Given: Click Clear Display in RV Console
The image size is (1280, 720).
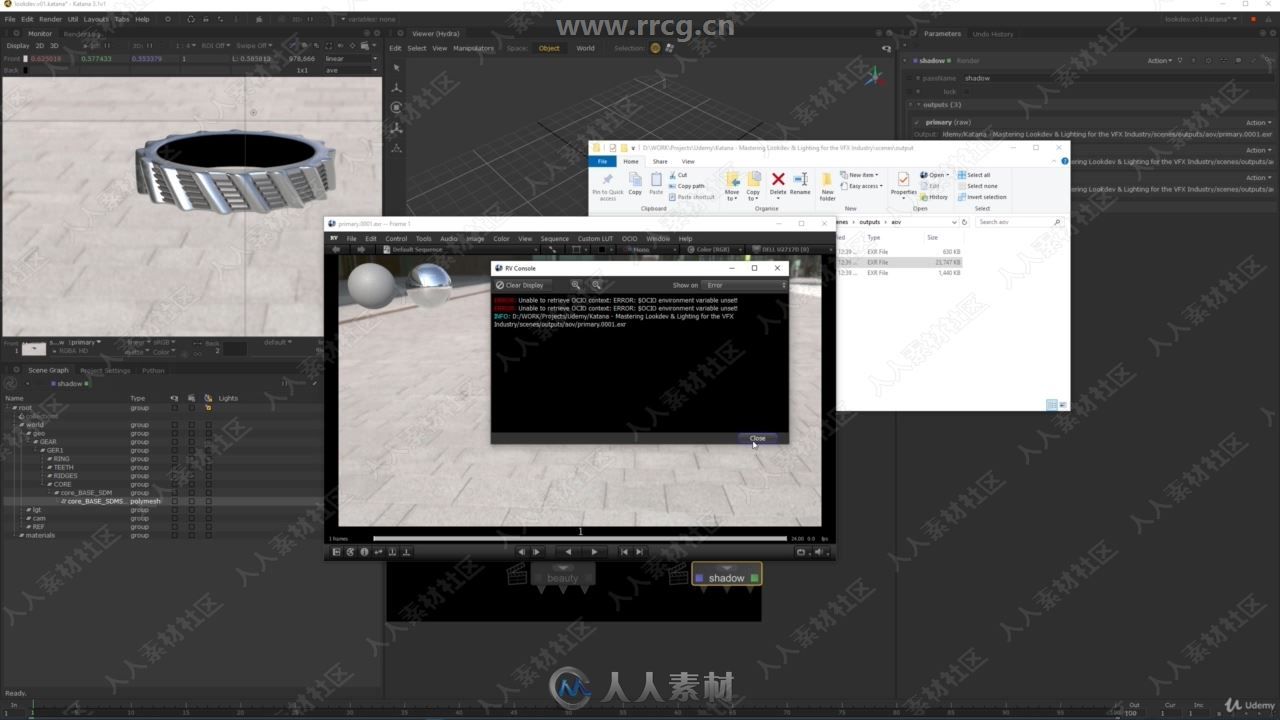Looking at the screenshot, I should click(x=520, y=285).
